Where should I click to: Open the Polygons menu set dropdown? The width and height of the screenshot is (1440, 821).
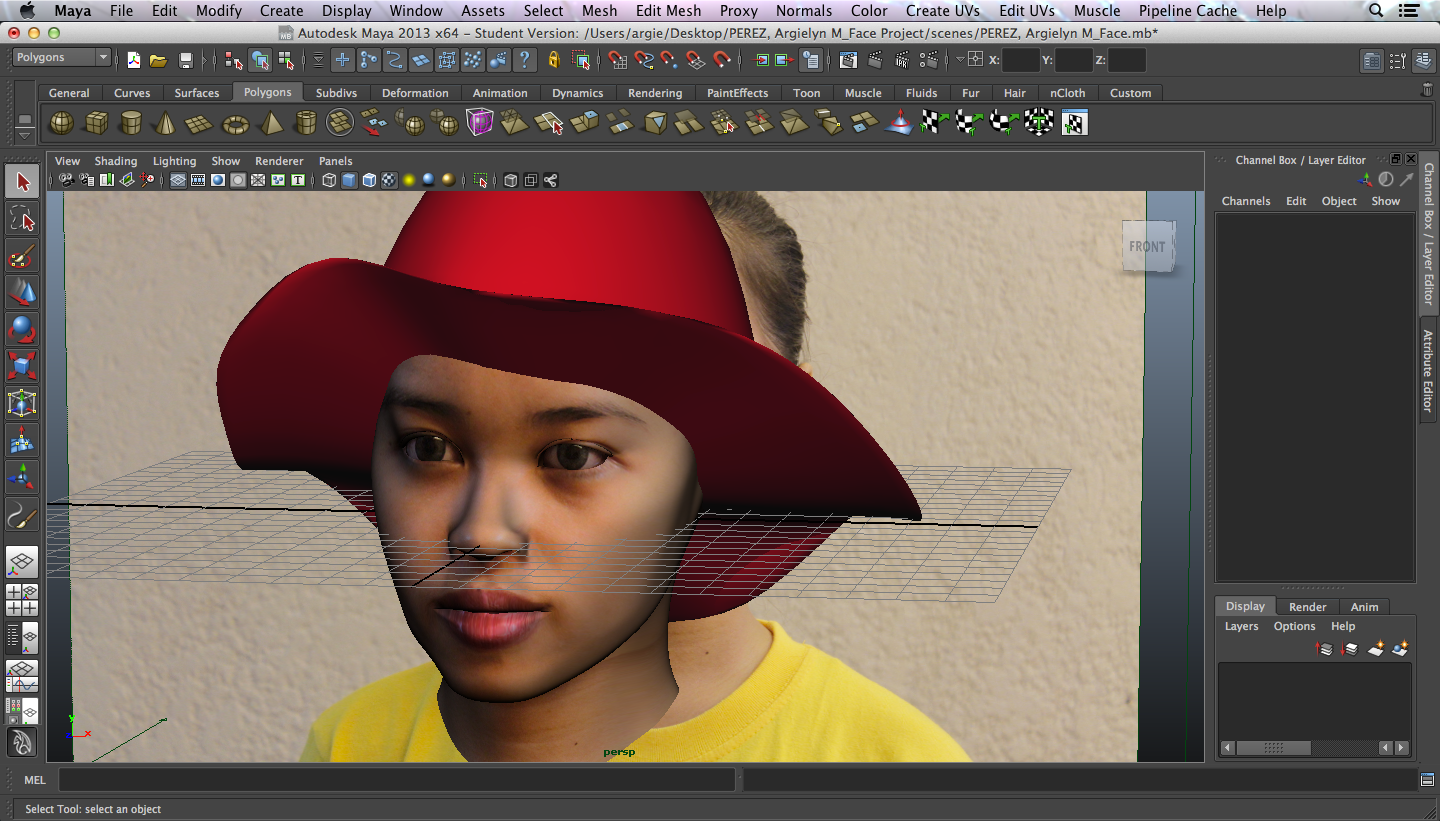pyautogui.click(x=61, y=58)
